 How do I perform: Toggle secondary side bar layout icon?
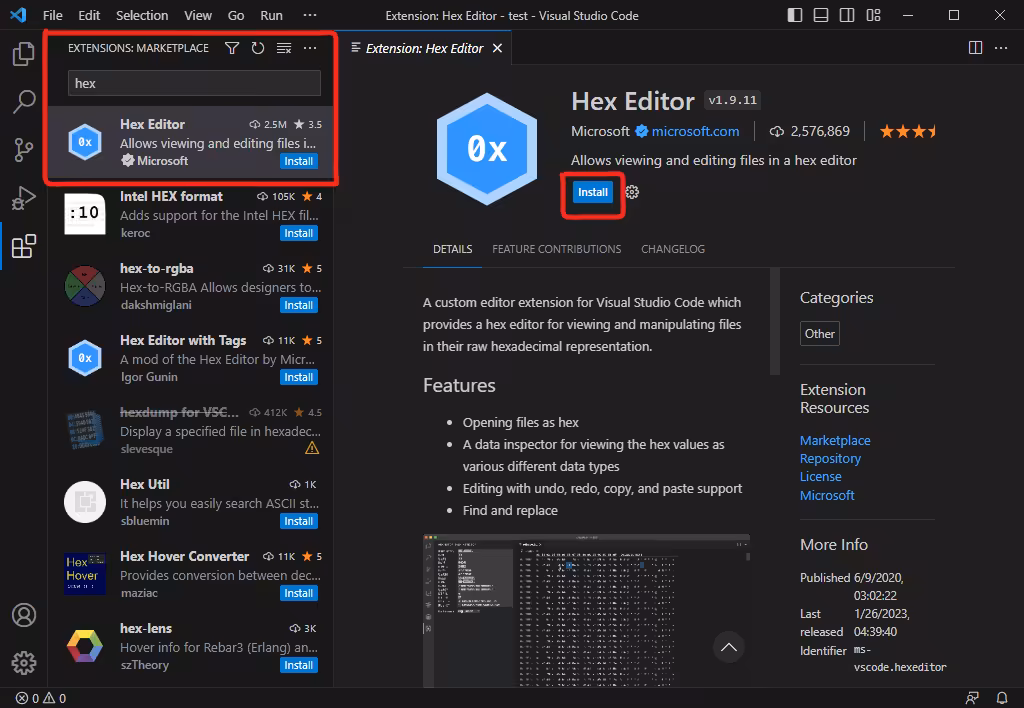pos(847,15)
